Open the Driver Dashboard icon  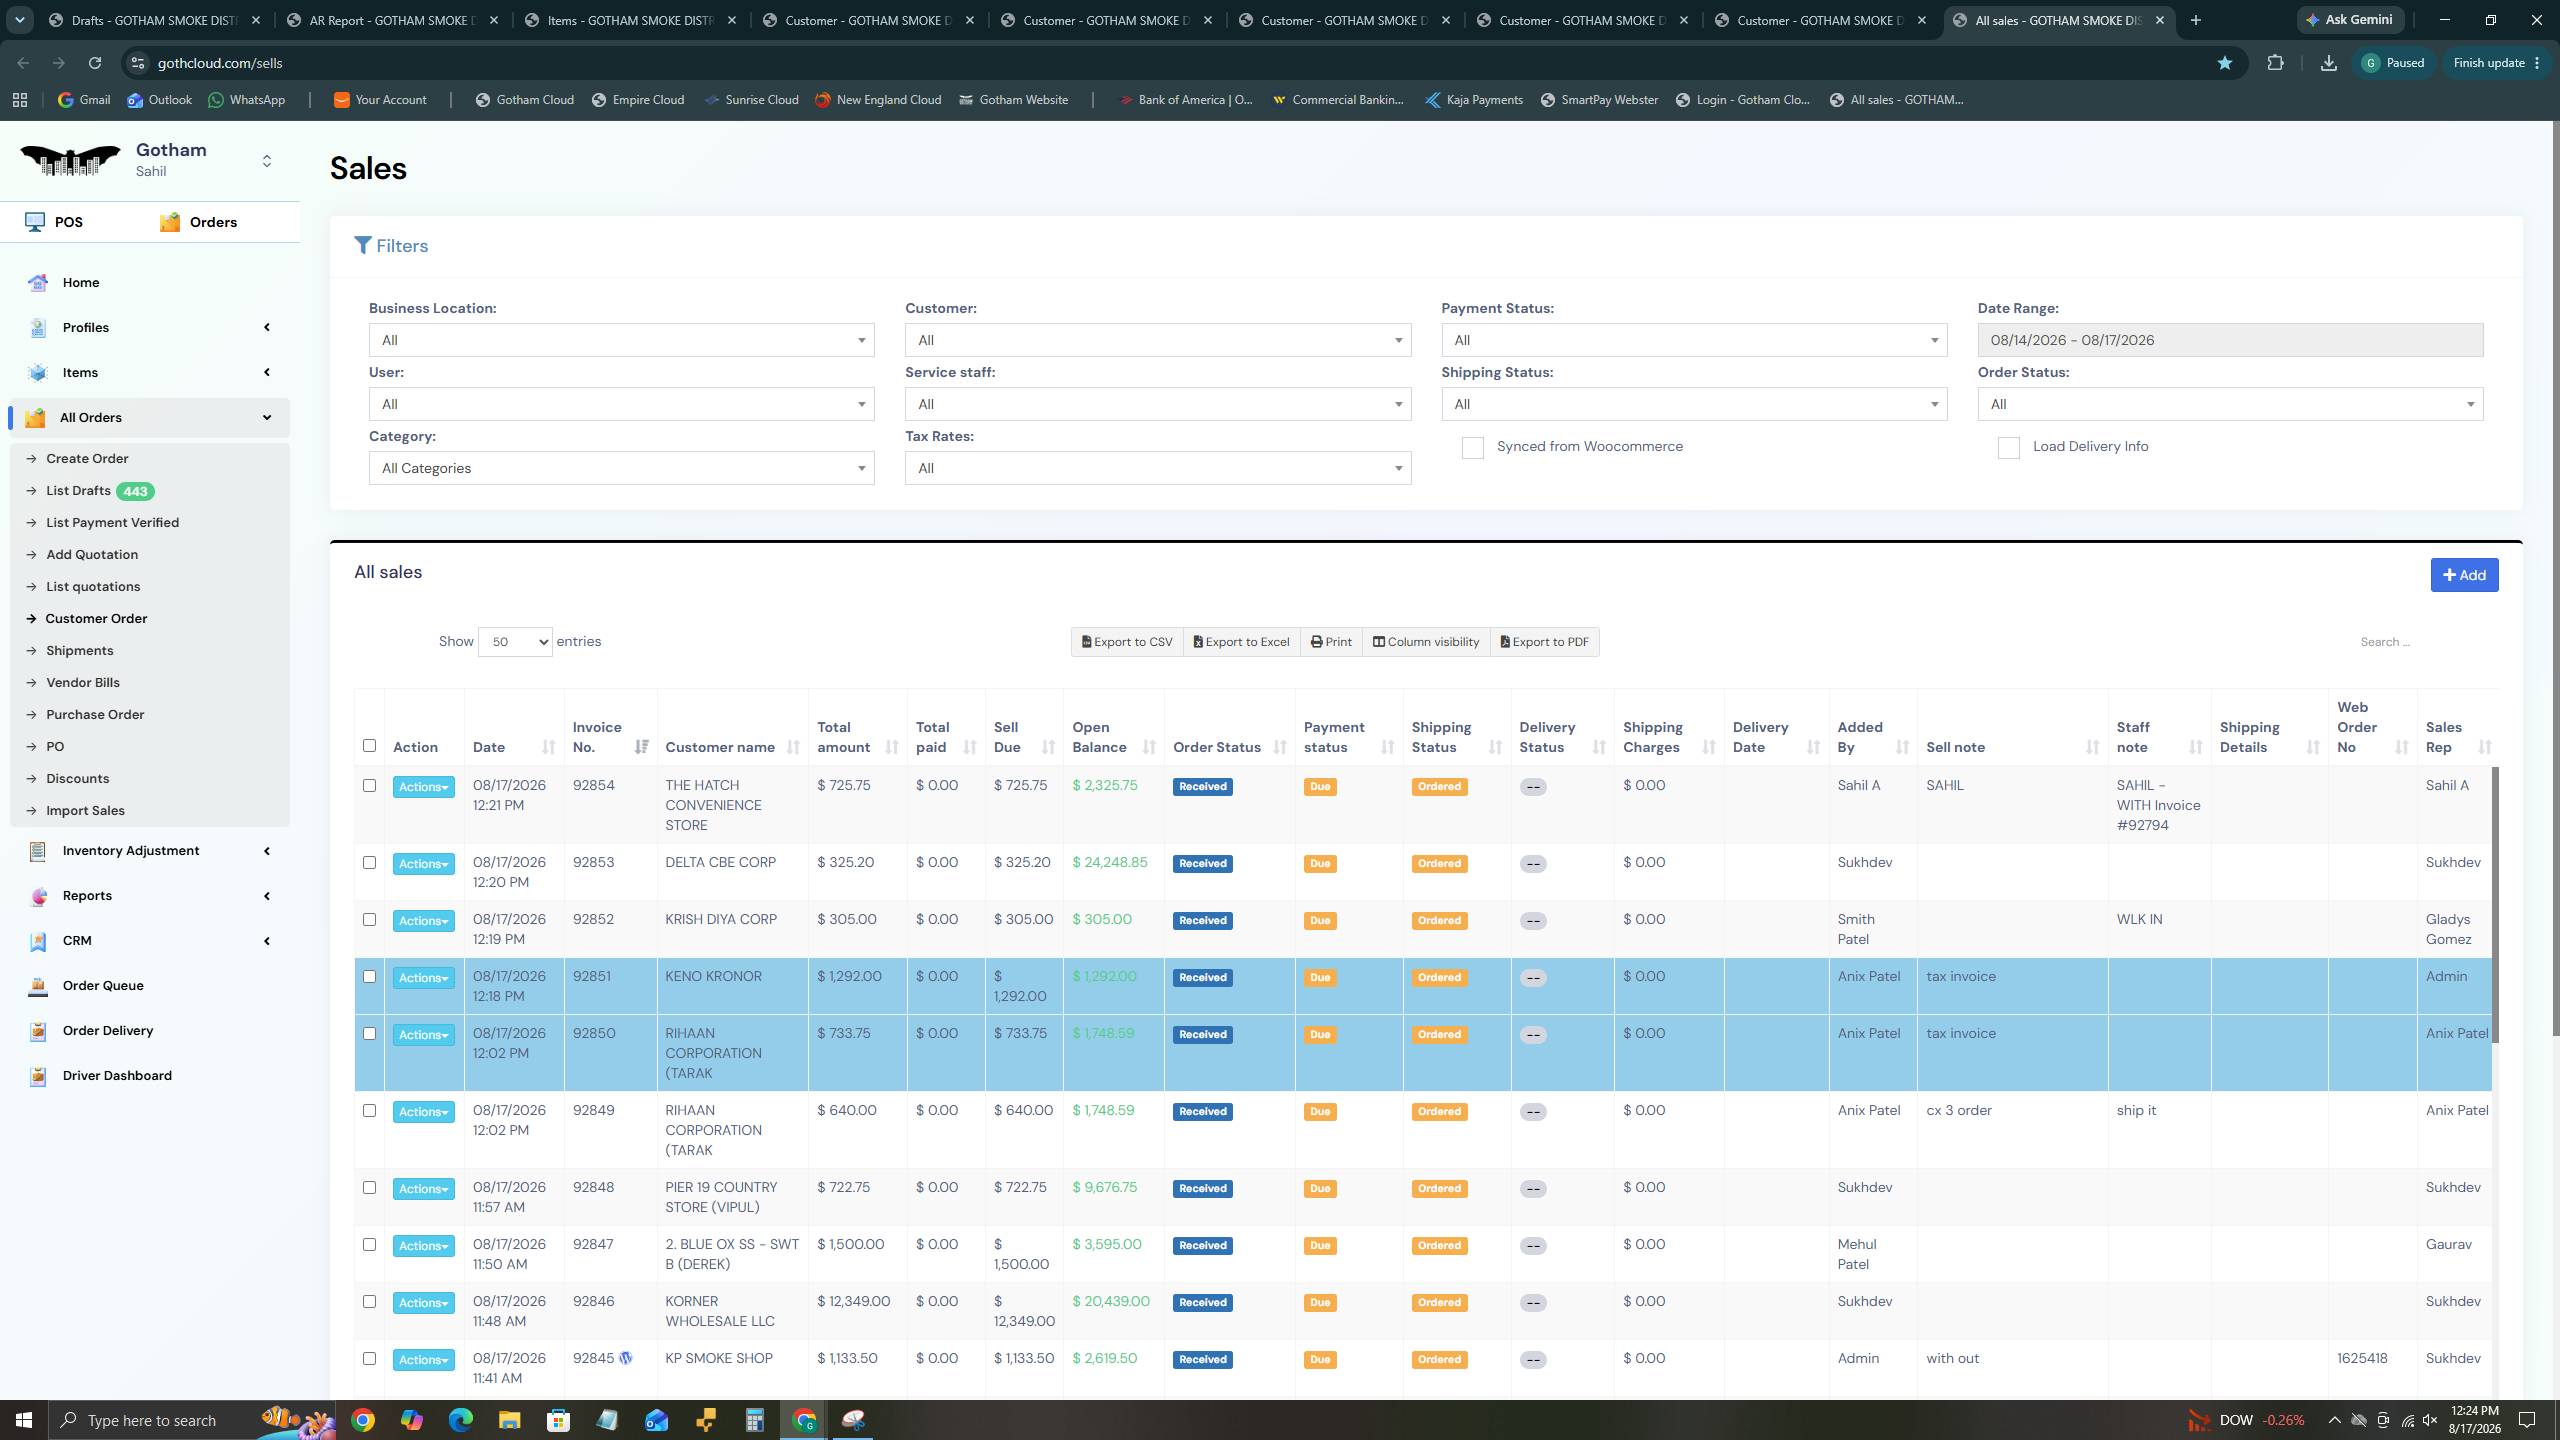[x=38, y=1076]
